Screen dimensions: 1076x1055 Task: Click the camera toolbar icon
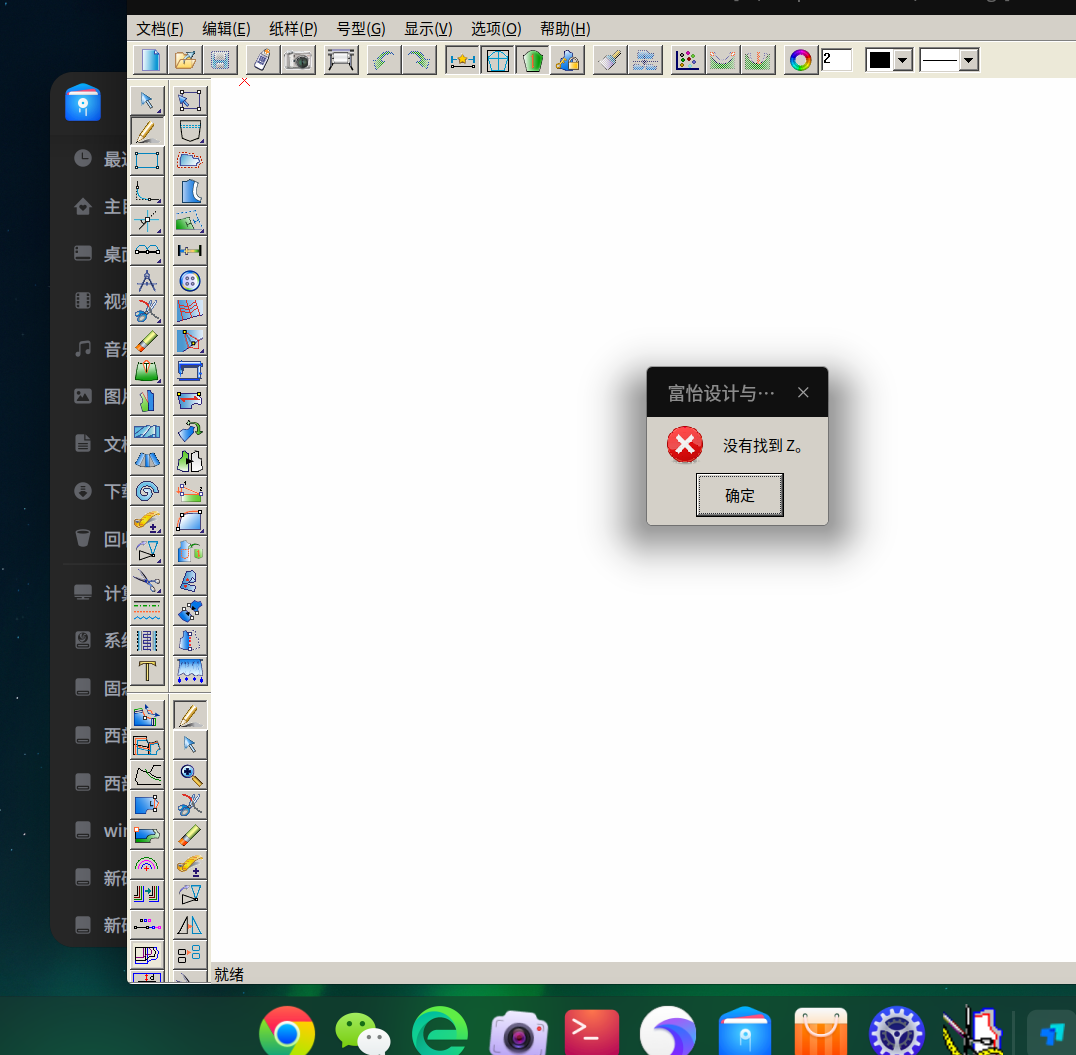(298, 60)
